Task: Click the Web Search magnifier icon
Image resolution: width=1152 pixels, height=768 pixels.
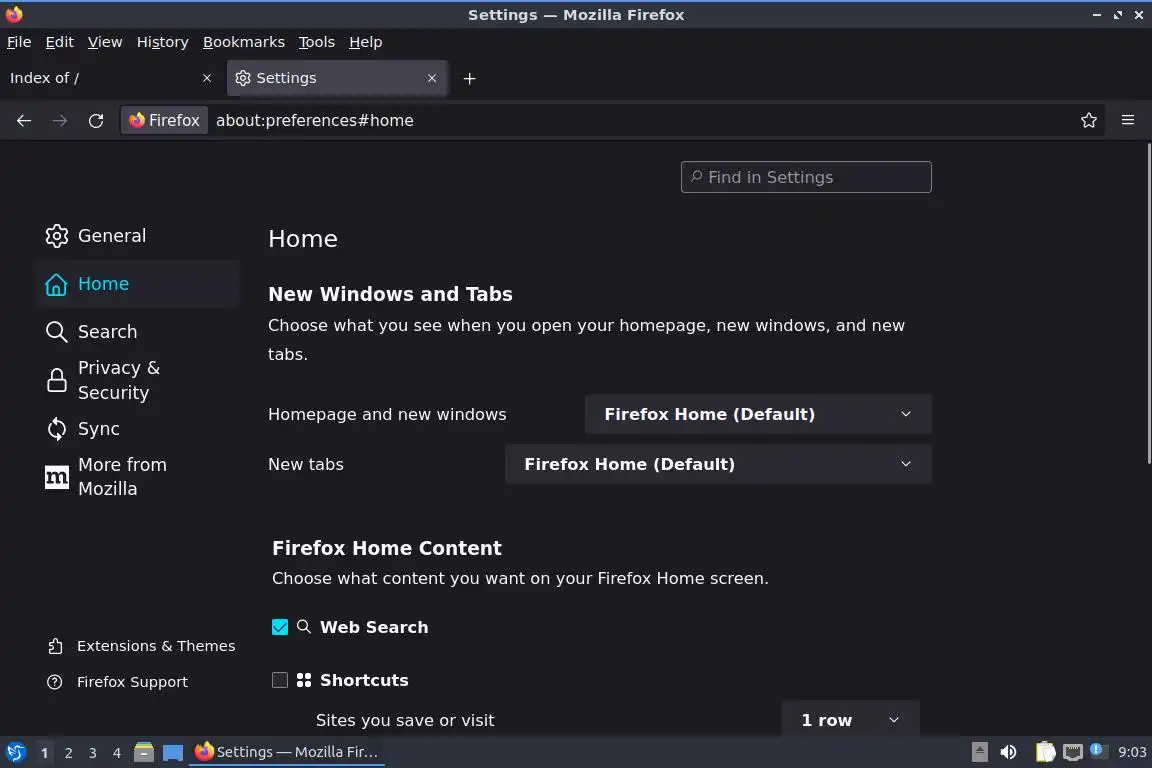Action: [303, 626]
